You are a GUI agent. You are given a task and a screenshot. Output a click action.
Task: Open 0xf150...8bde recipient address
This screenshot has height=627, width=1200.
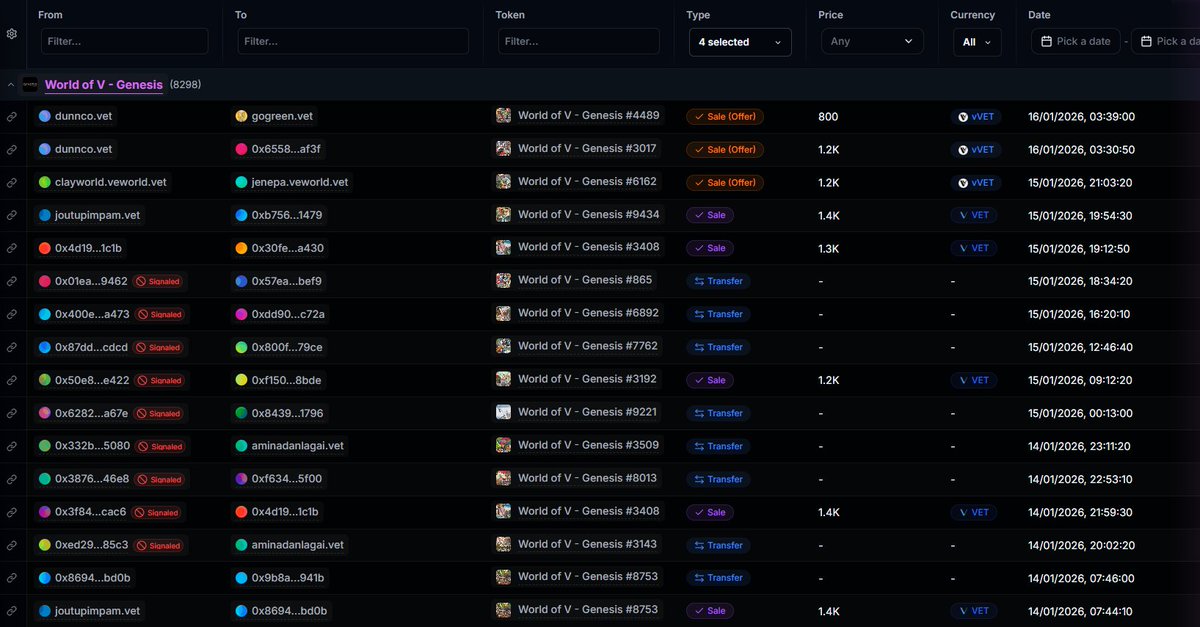286,380
